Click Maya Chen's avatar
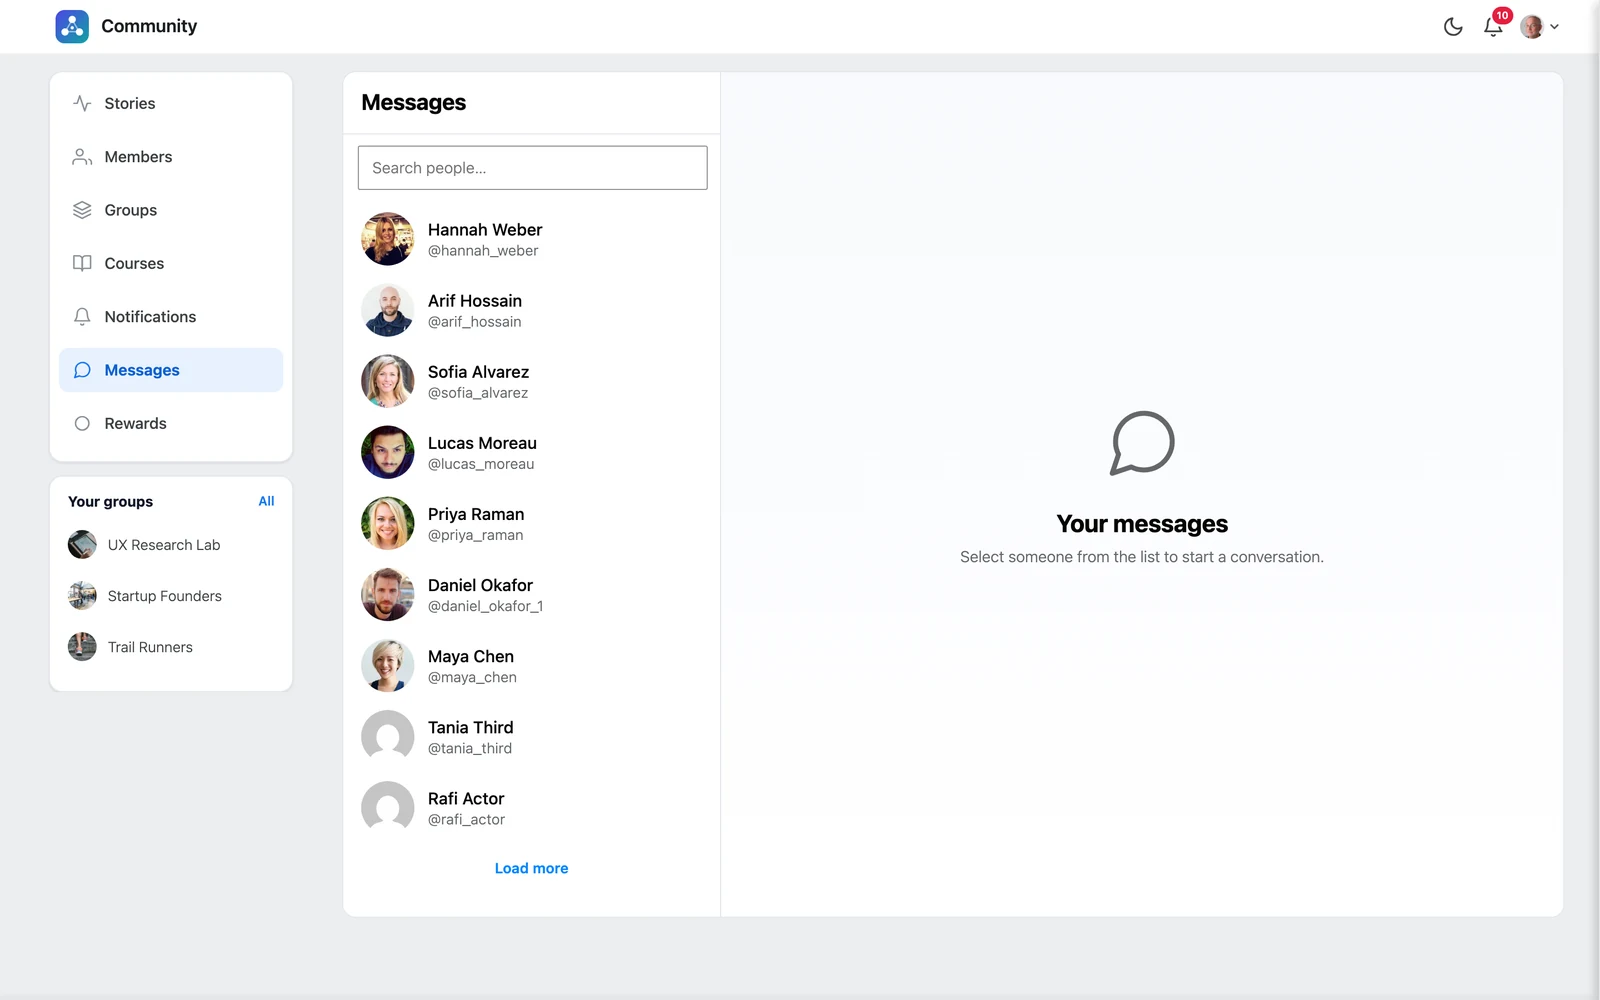The height and width of the screenshot is (1000, 1600). [388, 665]
